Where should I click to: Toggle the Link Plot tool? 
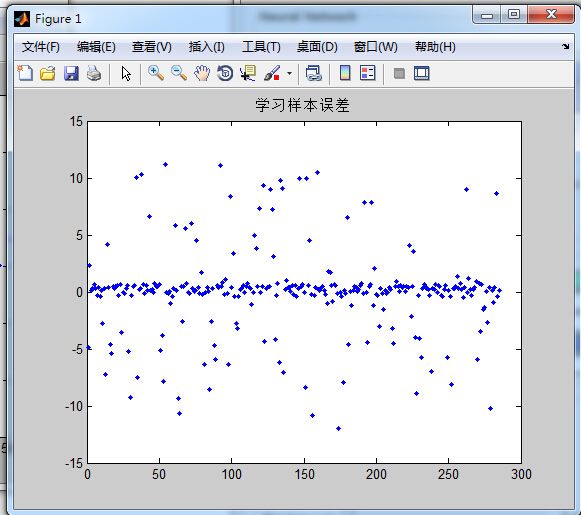[313, 73]
